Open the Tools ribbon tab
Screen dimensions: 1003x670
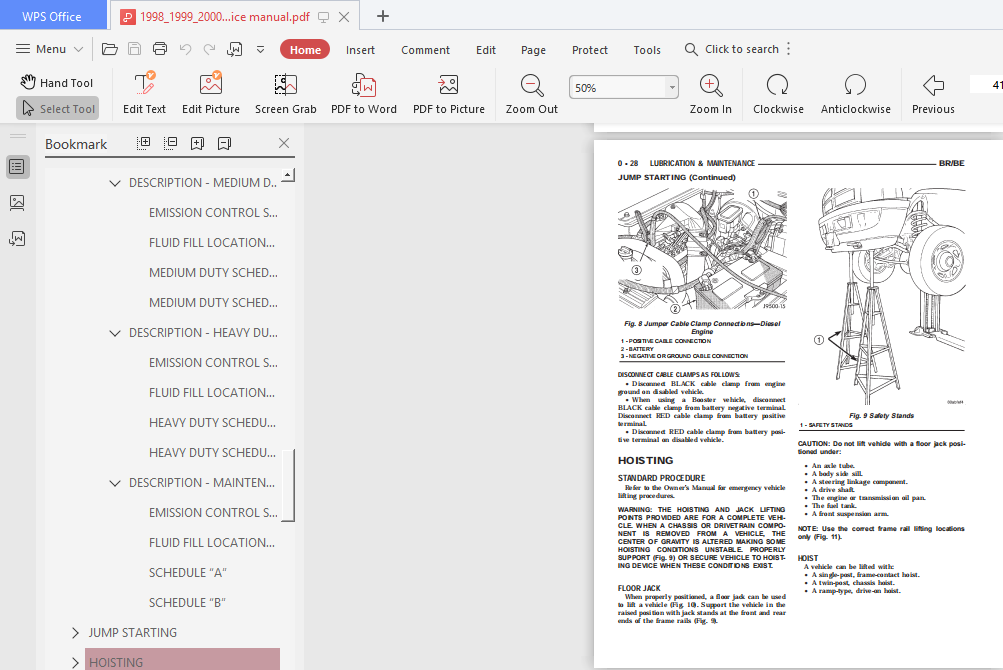tap(647, 50)
